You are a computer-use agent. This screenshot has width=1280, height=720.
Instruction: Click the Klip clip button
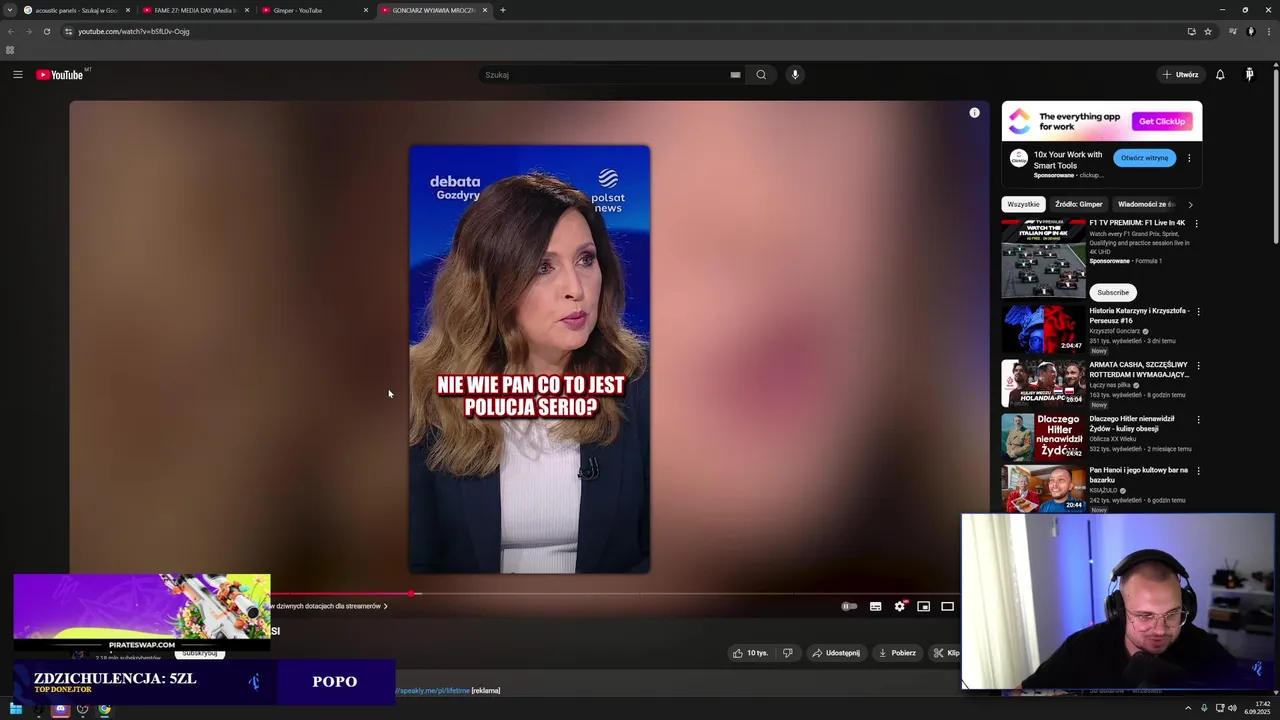[x=946, y=653]
